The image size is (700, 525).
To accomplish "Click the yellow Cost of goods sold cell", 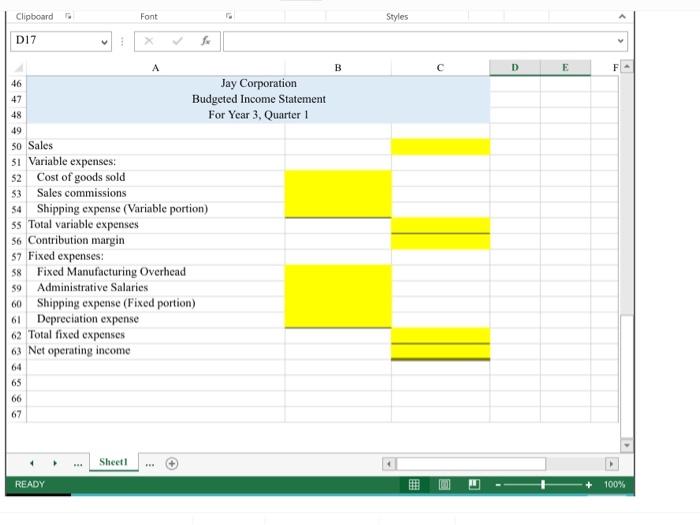I will (338, 178).
